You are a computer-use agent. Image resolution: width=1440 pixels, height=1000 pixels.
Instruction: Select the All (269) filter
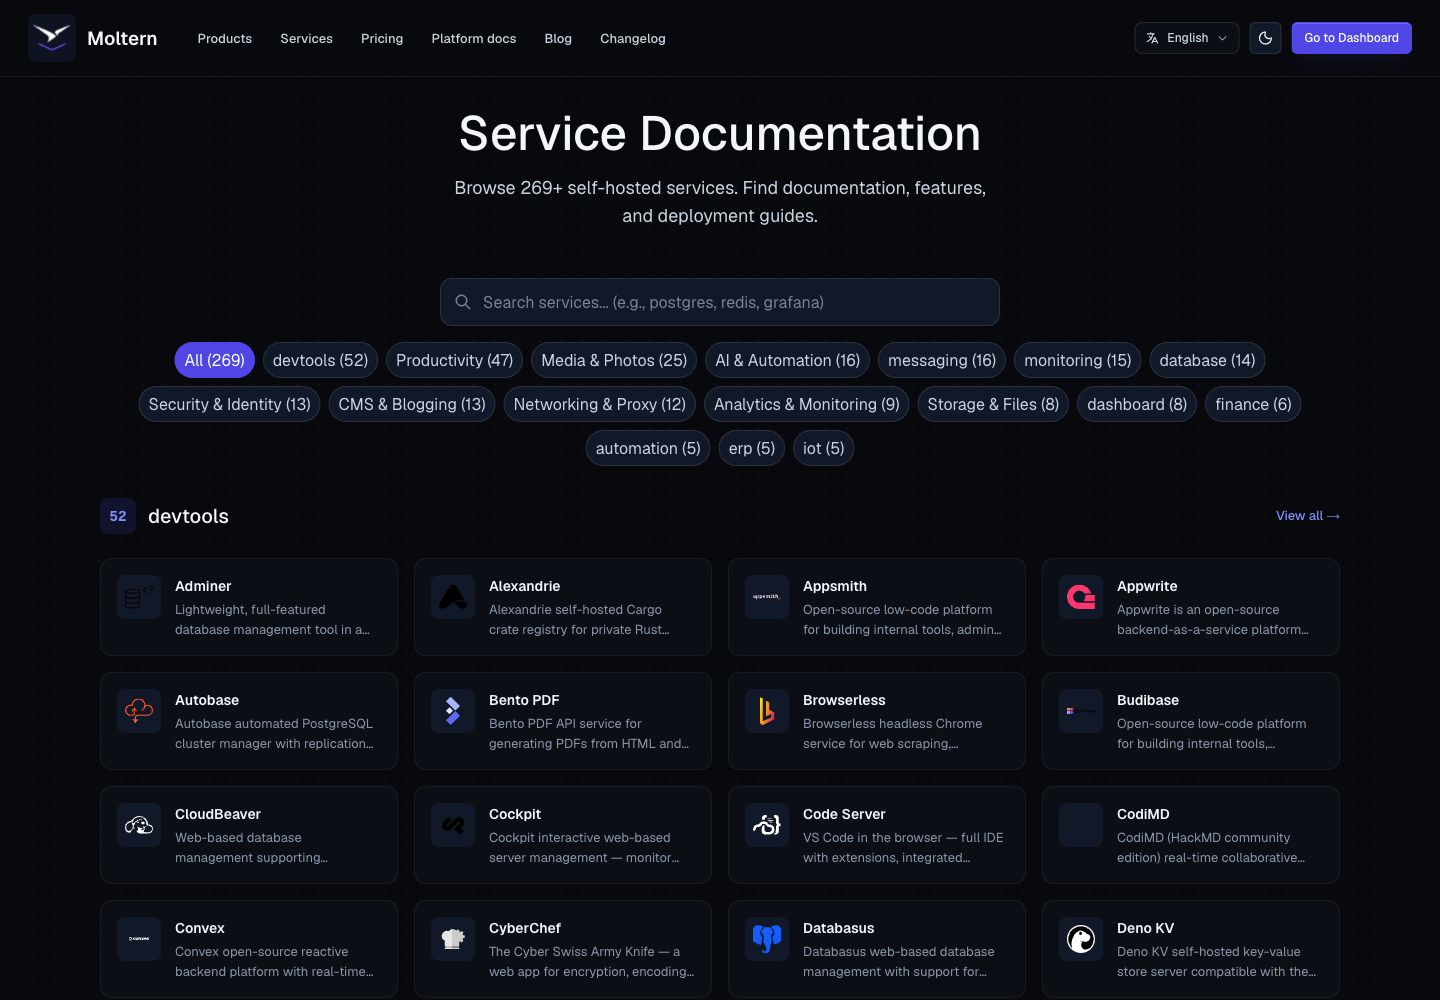pos(215,360)
